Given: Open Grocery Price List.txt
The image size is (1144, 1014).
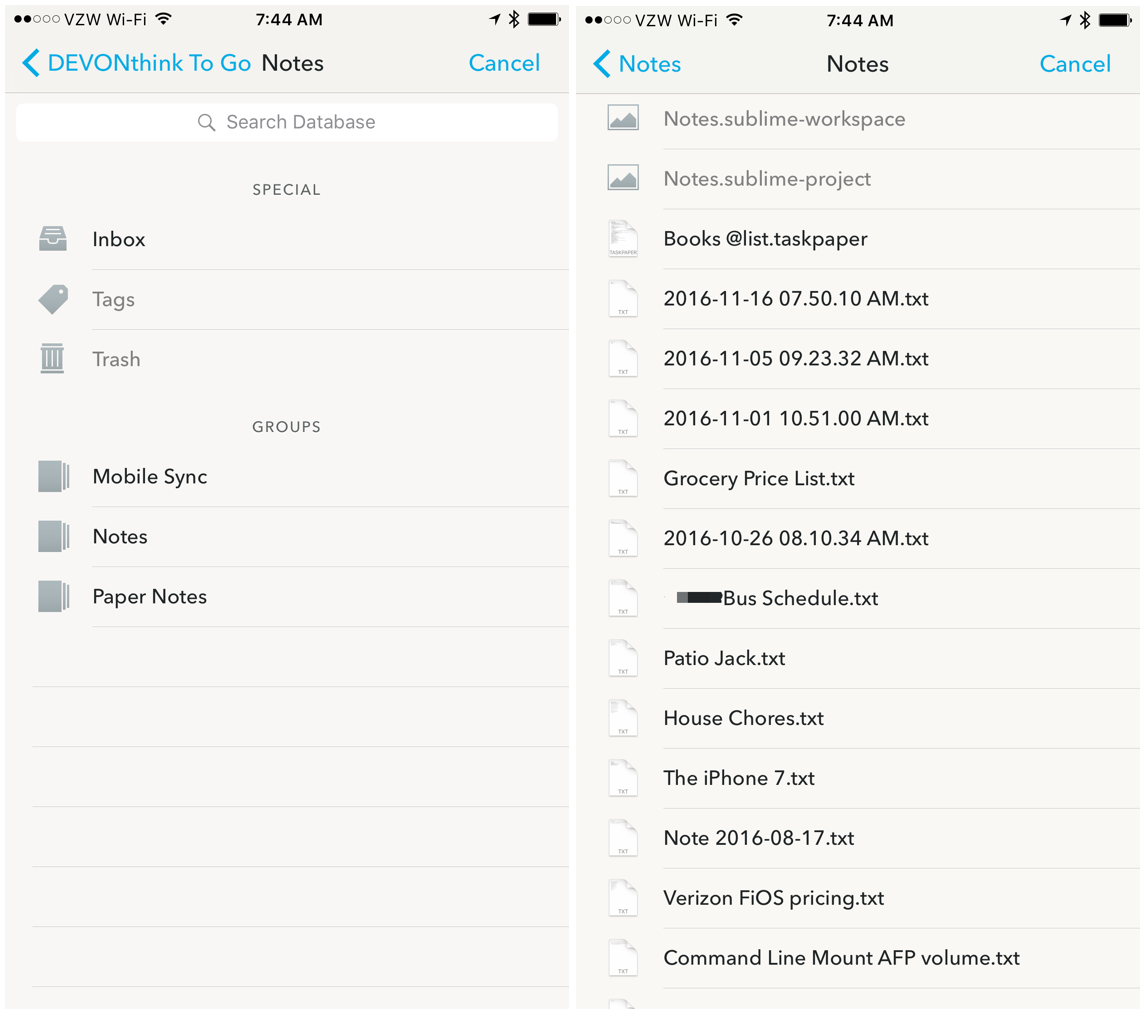Looking at the screenshot, I should (858, 478).
